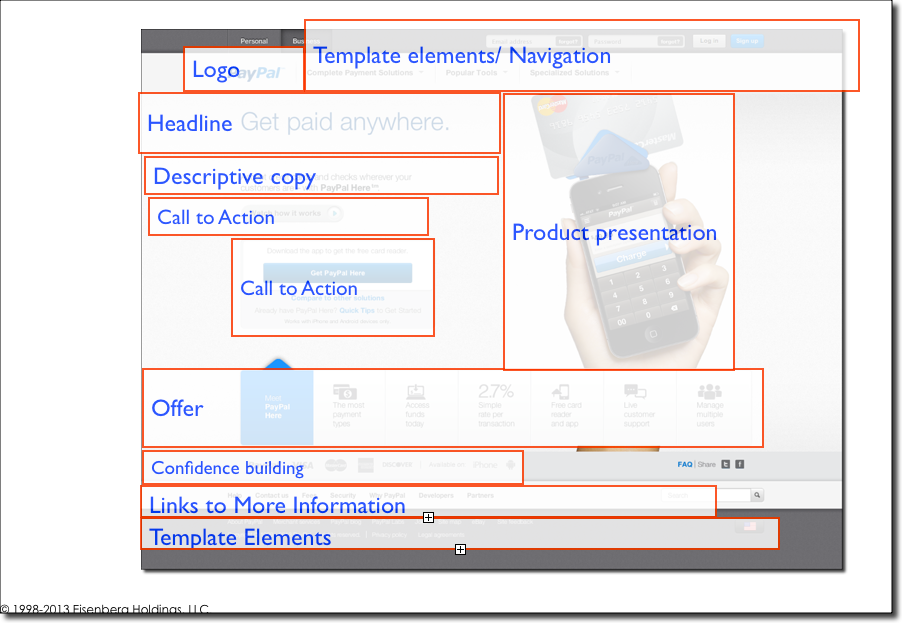The width and height of the screenshot is (902, 623).
Task: Select the 'Access funds today' icon
Action: pos(416,392)
